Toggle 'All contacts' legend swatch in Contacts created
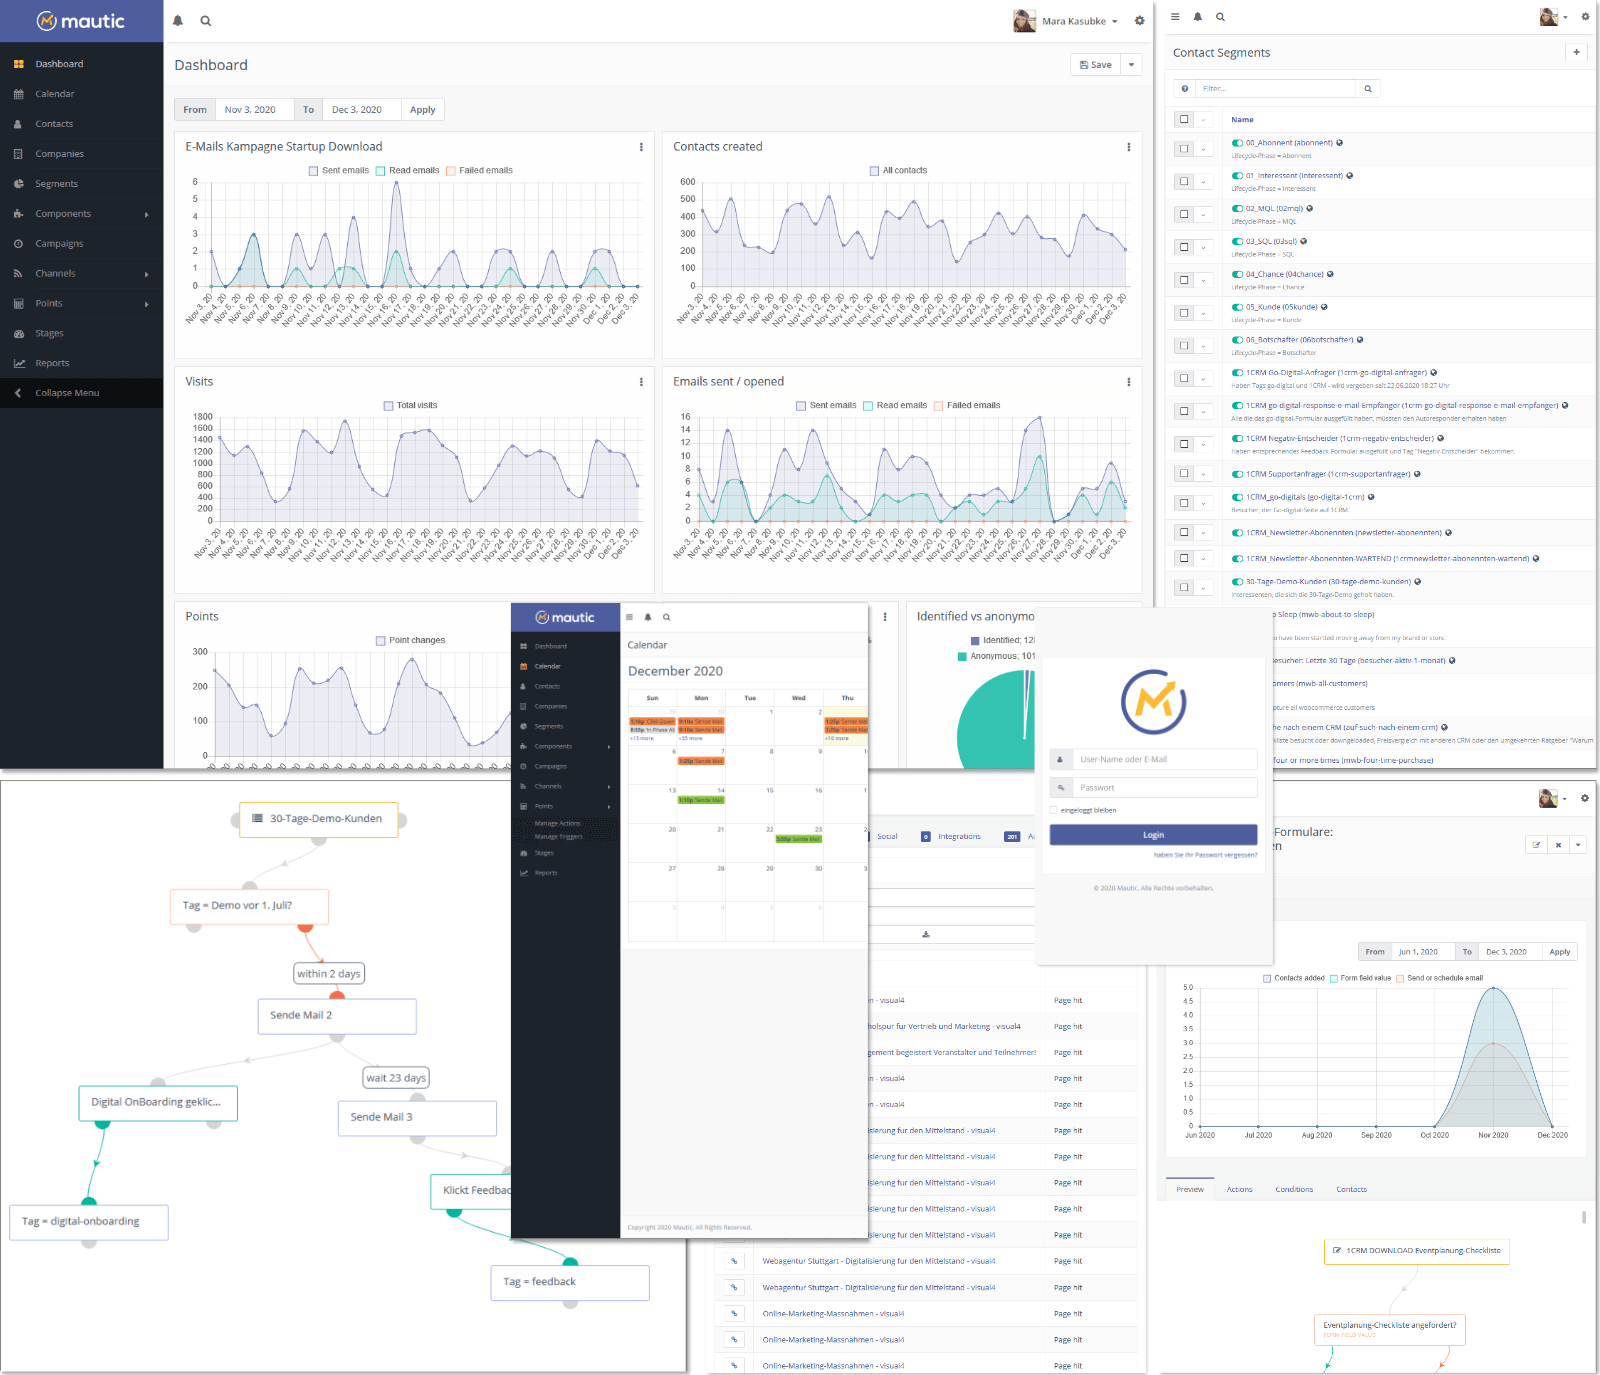The height and width of the screenshot is (1375, 1600). tap(874, 171)
